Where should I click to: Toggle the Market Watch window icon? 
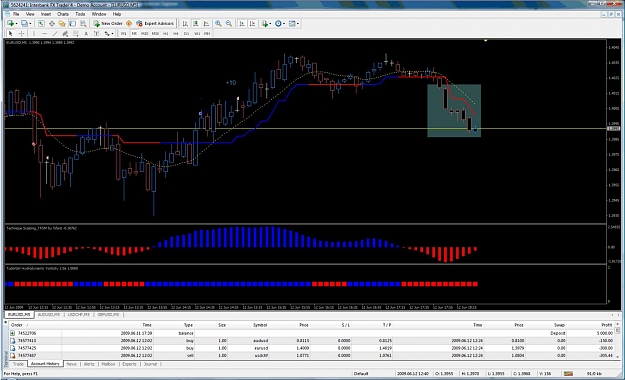(41, 24)
